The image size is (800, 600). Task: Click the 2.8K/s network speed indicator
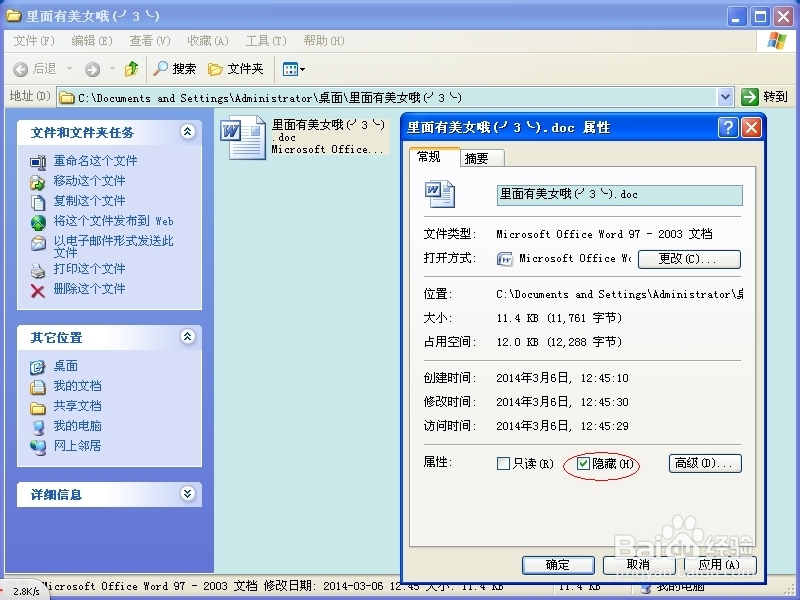[x=26, y=591]
